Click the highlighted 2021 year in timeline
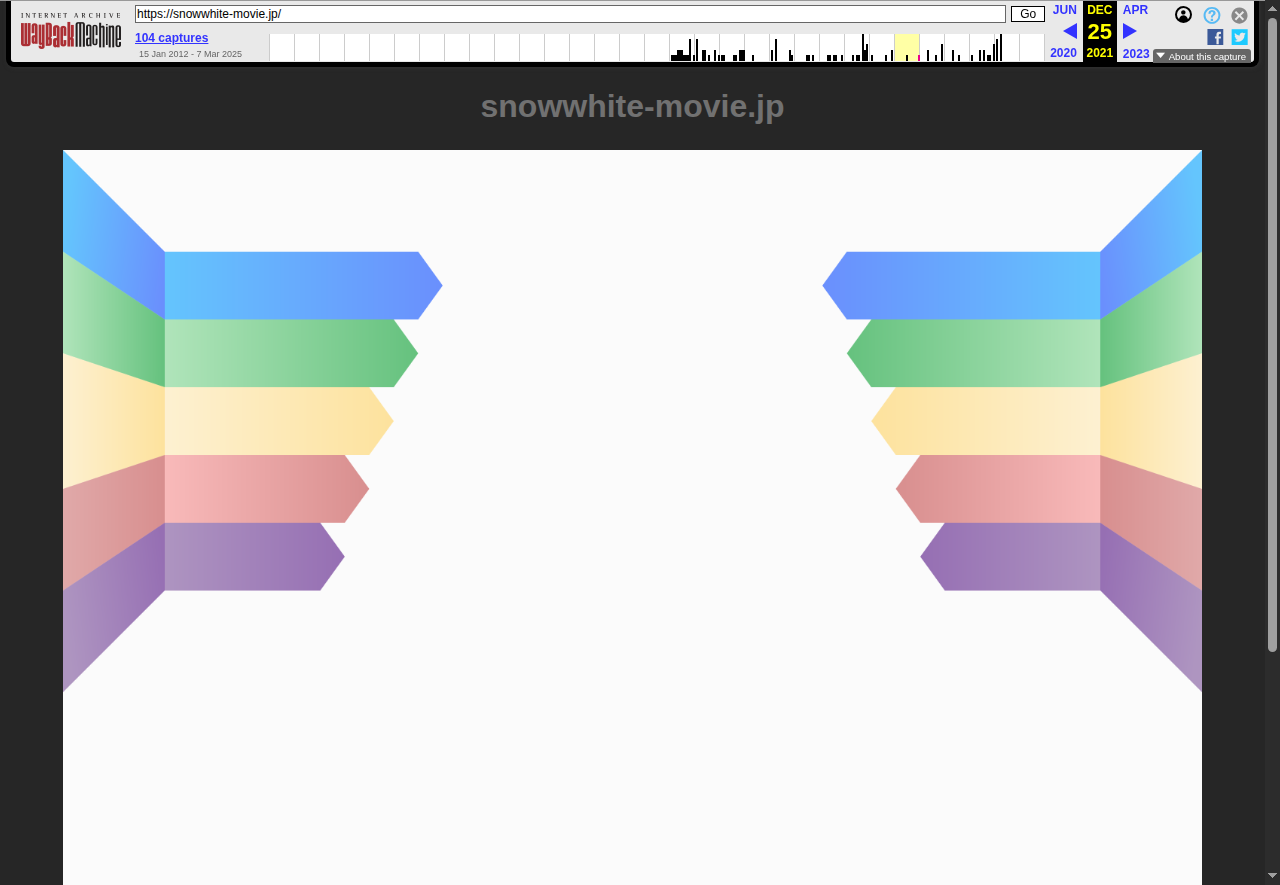 click(906, 47)
